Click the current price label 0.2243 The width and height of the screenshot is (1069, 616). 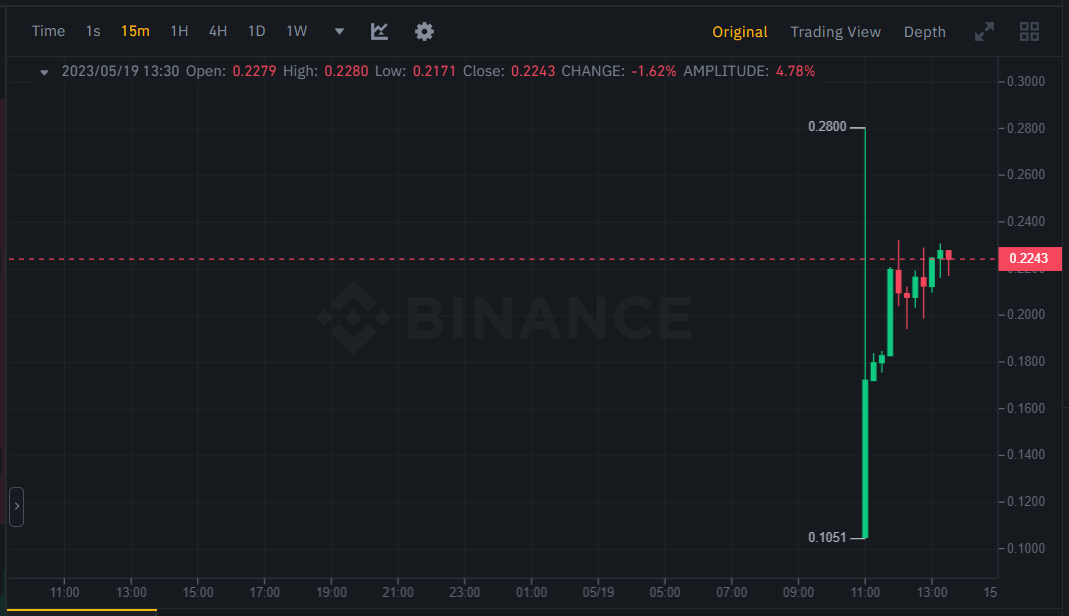coord(1029,259)
